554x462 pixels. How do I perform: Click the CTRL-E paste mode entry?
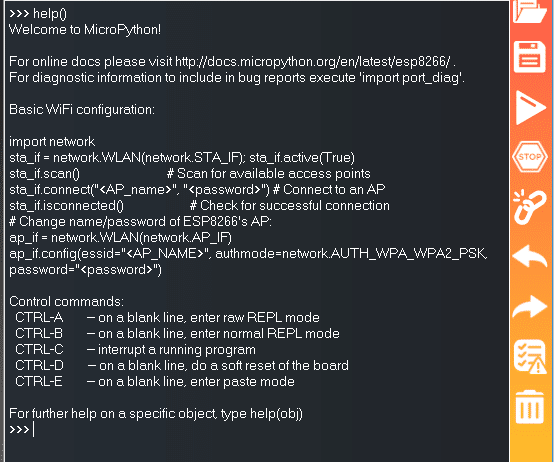point(155,381)
